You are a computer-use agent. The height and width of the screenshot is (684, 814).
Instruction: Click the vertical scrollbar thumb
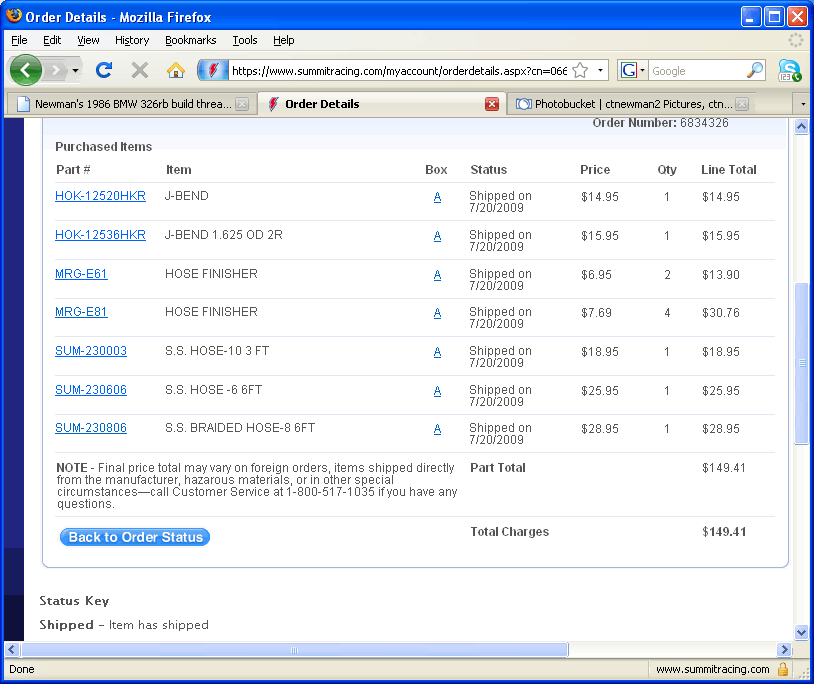[801, 363]
